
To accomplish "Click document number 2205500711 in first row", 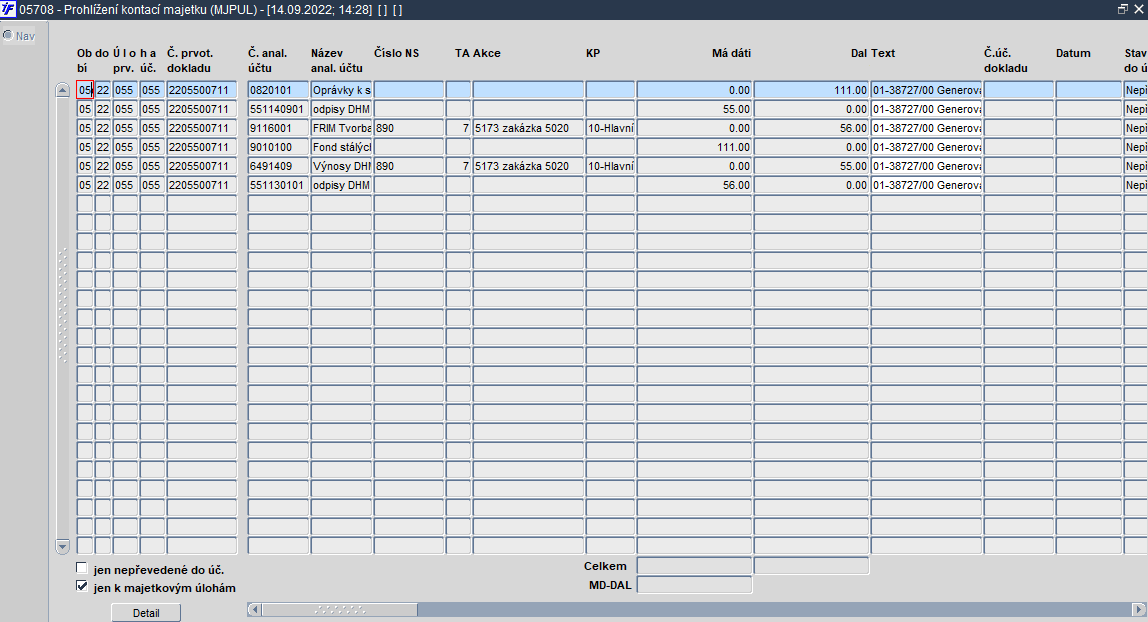I will [201, 90].
